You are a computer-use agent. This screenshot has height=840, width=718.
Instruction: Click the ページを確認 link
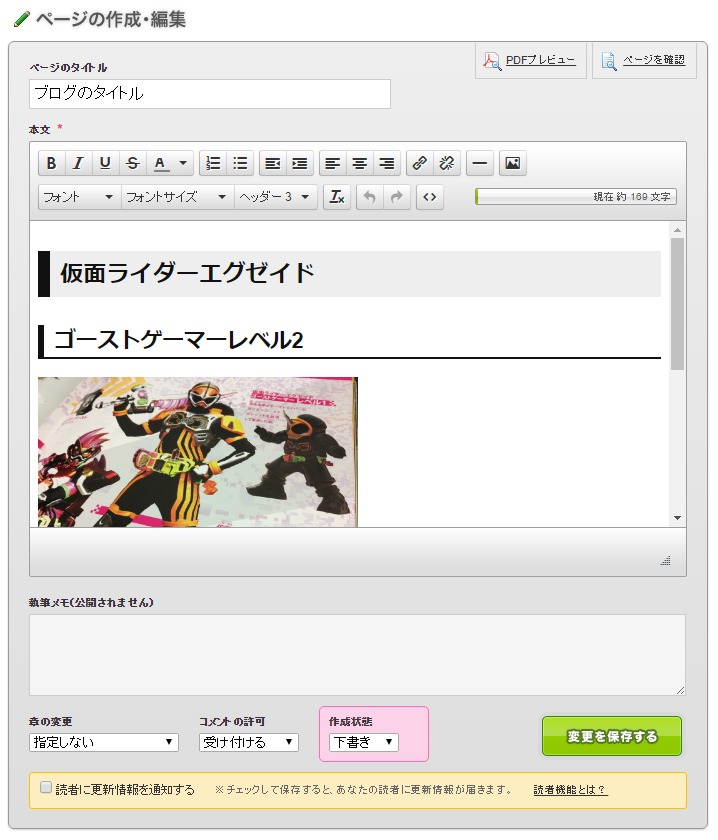click(654, 60)
